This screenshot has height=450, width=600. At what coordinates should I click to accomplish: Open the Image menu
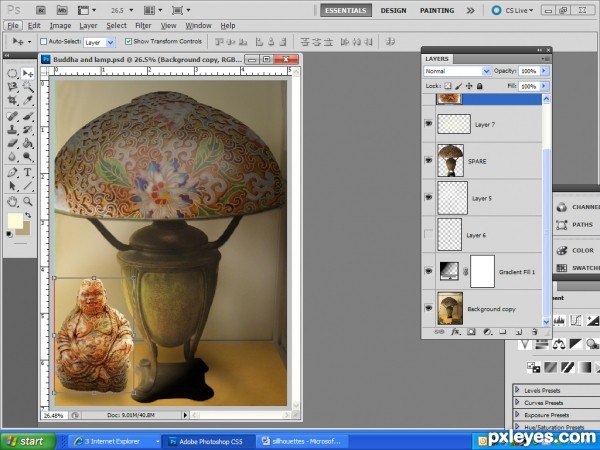(60, 26)
